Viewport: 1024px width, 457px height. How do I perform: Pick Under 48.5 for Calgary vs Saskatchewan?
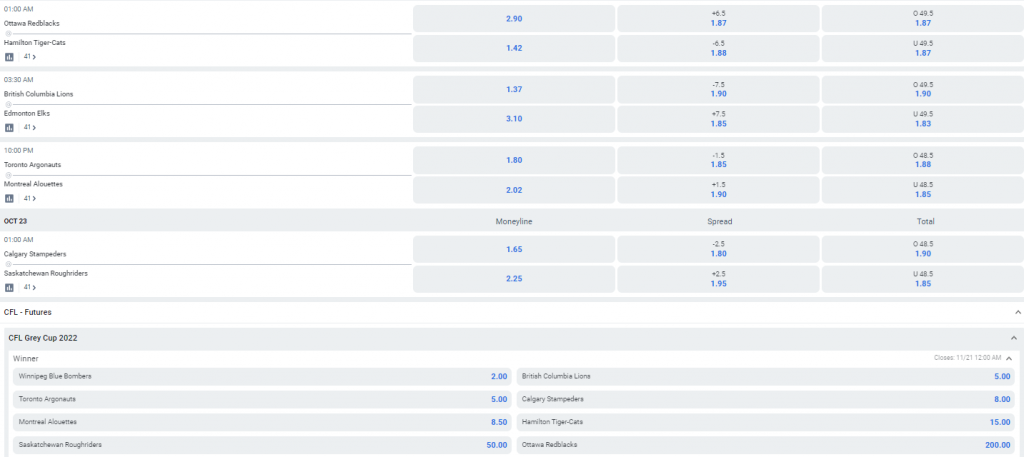pos(923,279)
